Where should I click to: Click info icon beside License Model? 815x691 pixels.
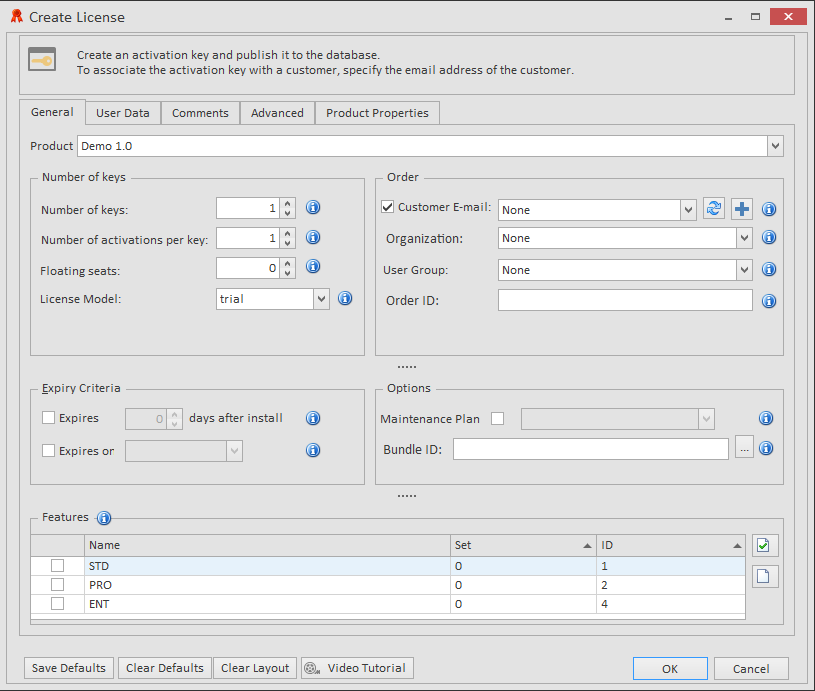[345, 298]
